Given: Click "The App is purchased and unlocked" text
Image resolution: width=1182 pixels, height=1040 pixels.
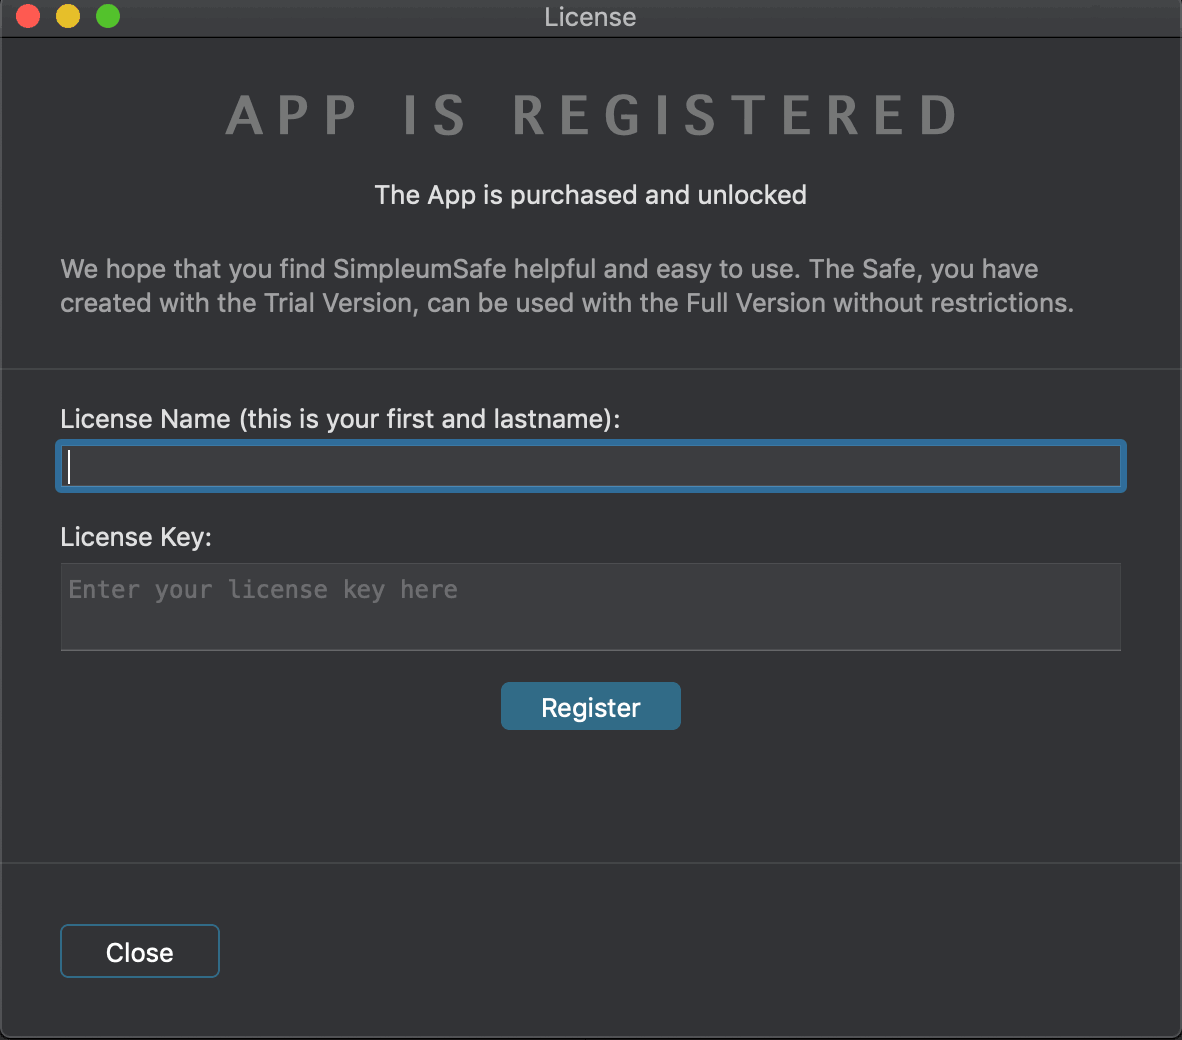Looking at the screenshot, I should [x=591, y=195].
